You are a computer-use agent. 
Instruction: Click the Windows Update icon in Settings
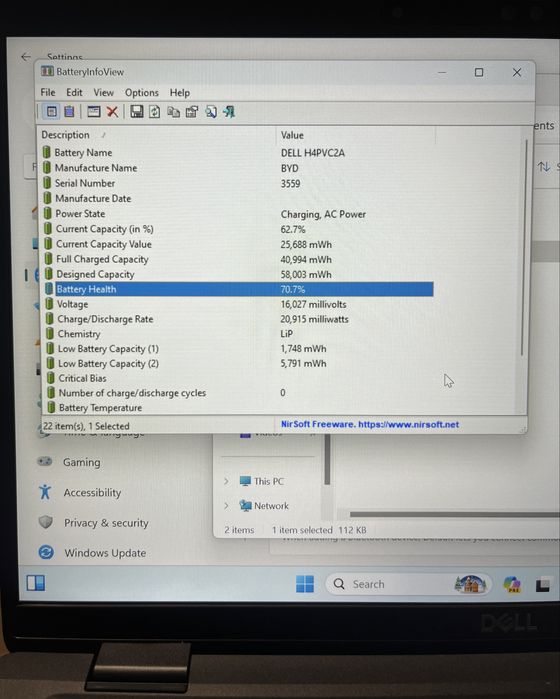(46, 552)
